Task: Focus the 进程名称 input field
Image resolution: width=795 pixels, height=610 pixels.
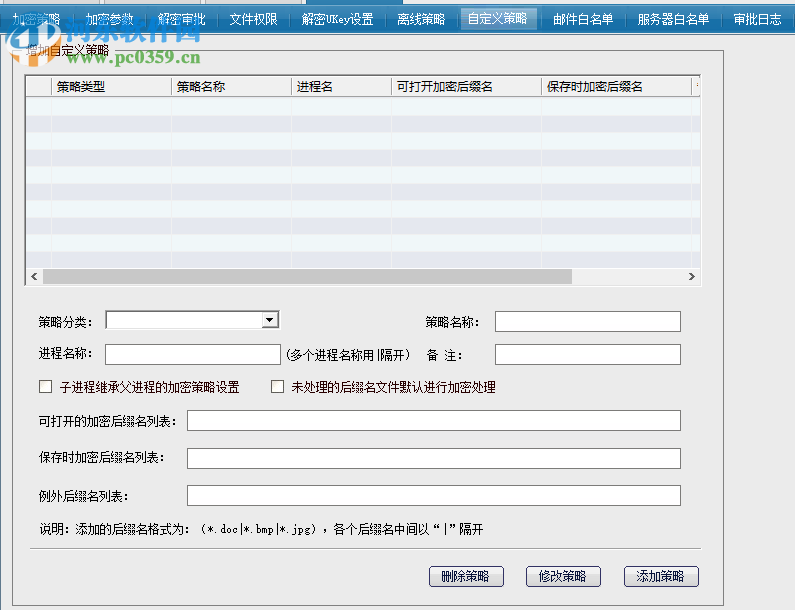Action: pos(193,354)
